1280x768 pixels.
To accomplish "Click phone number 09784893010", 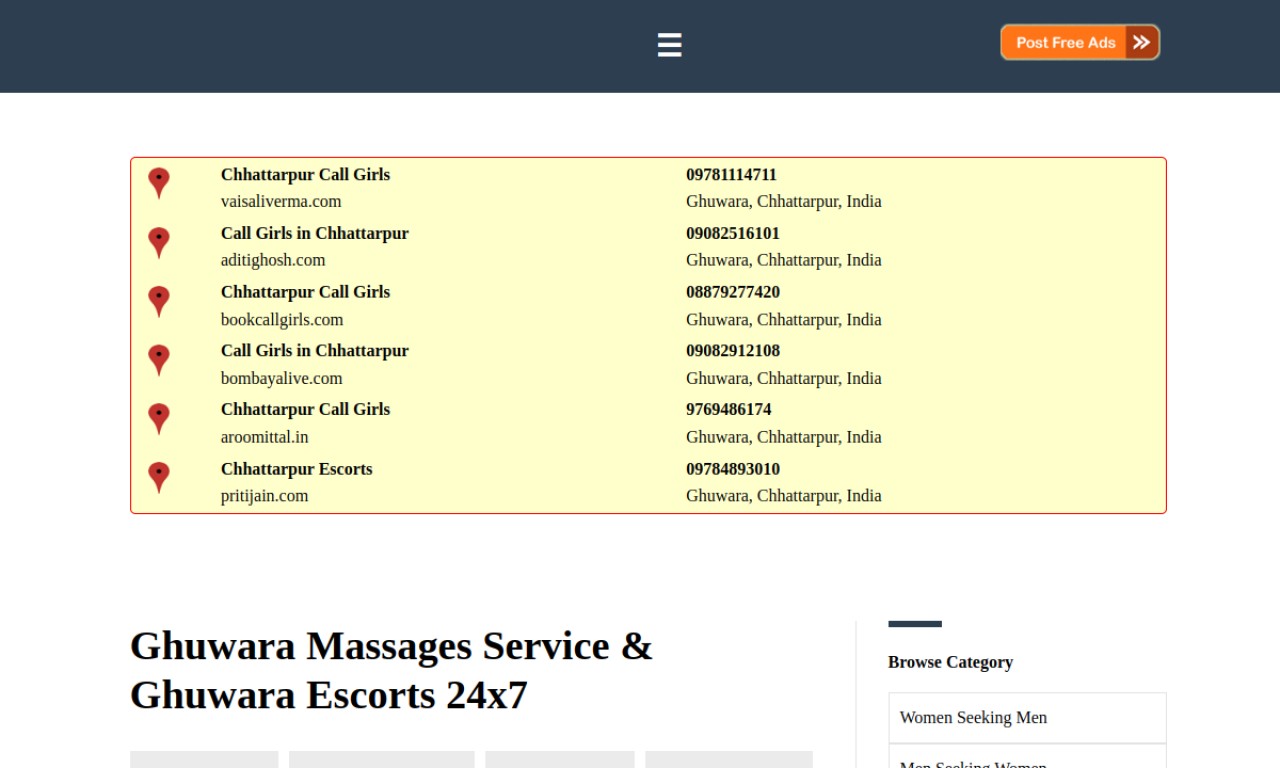I will point(733,469).
